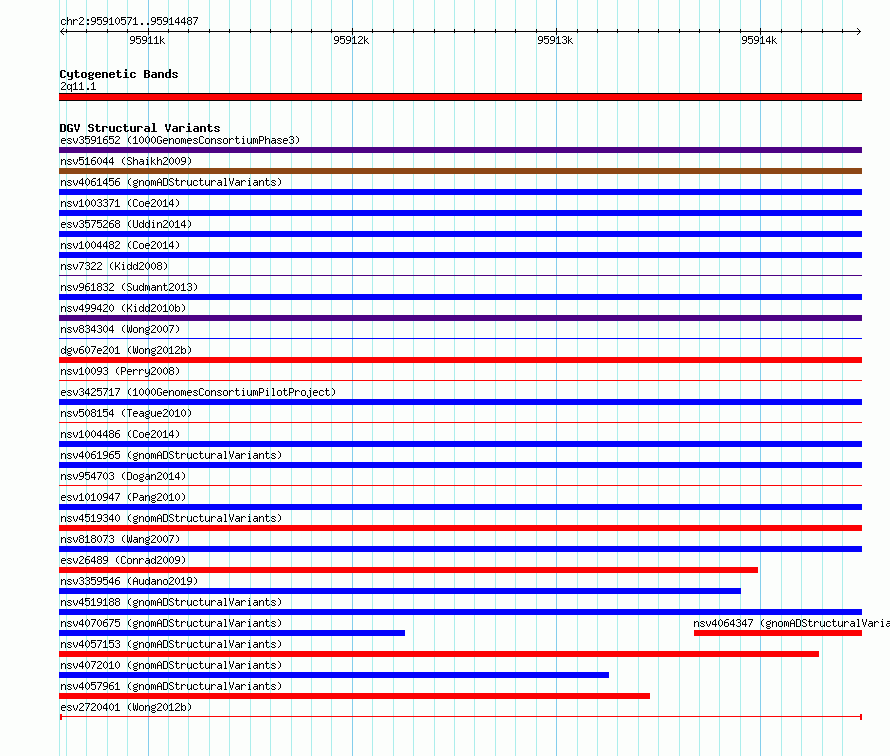Select nsv4519188 (gnomADStructuralVariants) label
Image resolution: width=890 pixels, height=756 pixels.
tap(171, 602)
